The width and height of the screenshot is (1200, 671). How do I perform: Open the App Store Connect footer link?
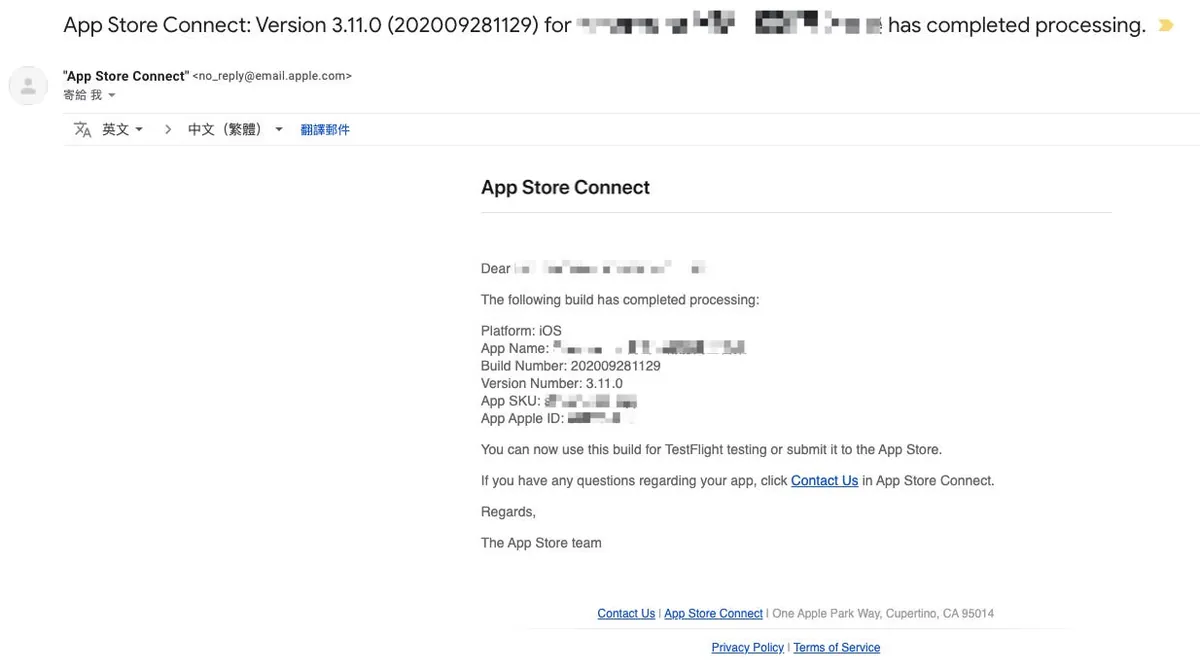713,614
